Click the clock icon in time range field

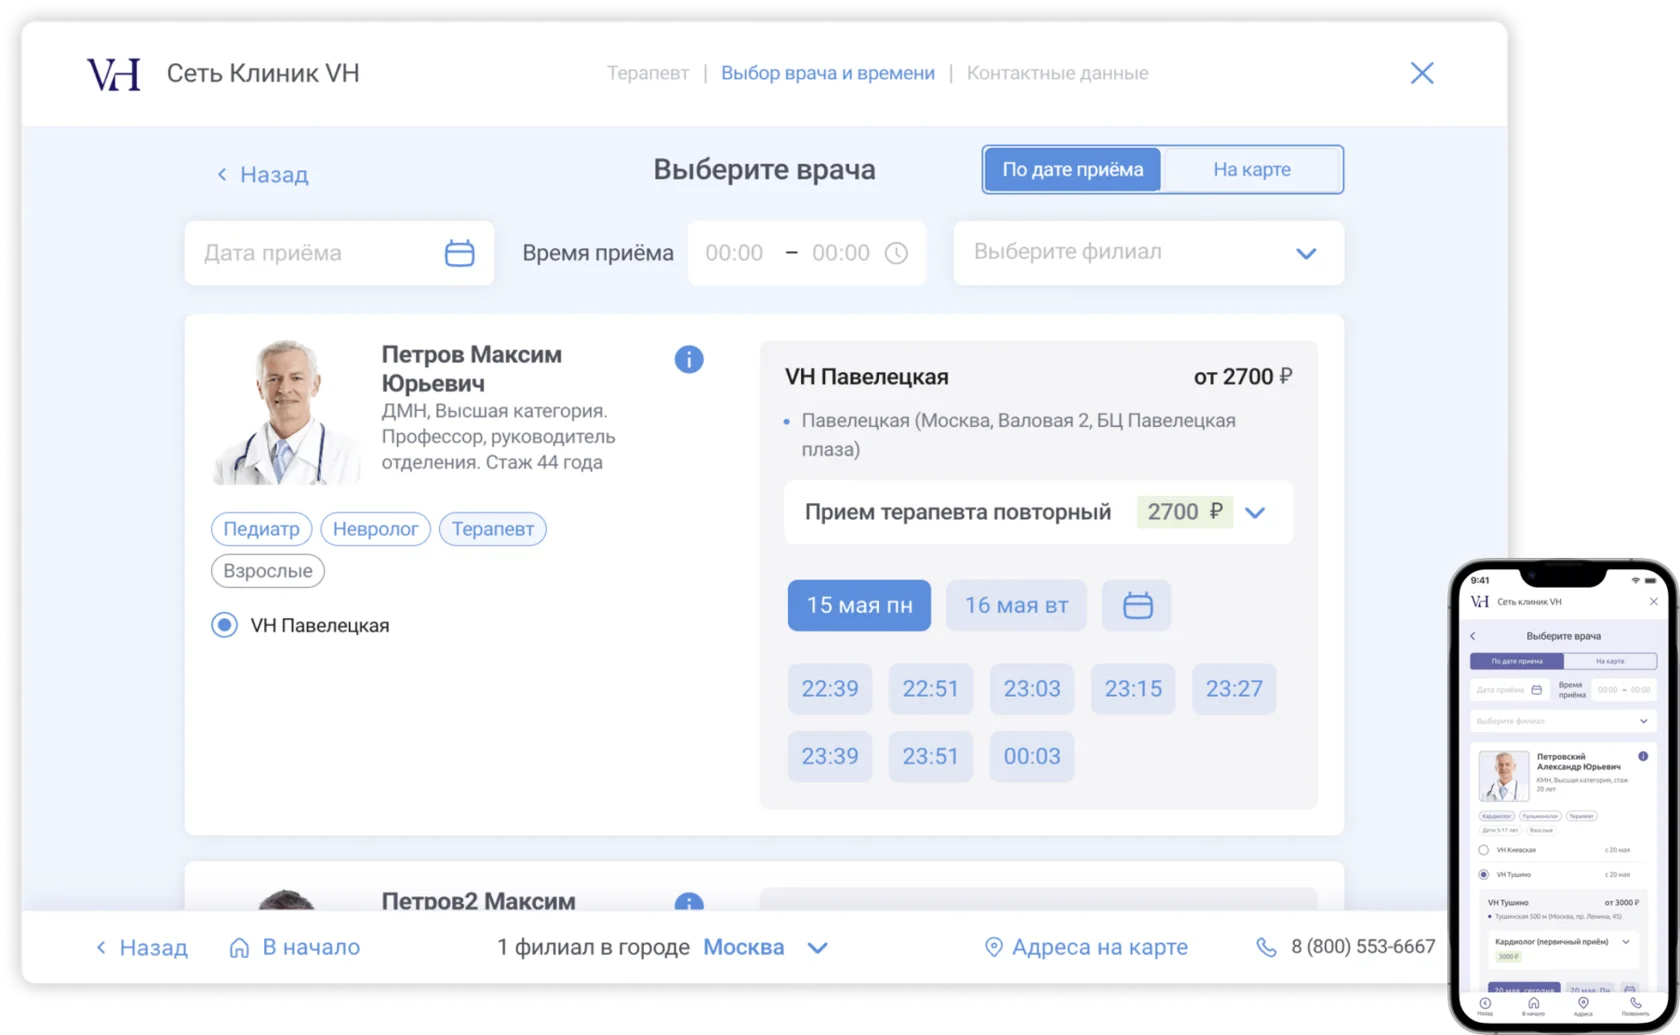[x=896, y=253]
